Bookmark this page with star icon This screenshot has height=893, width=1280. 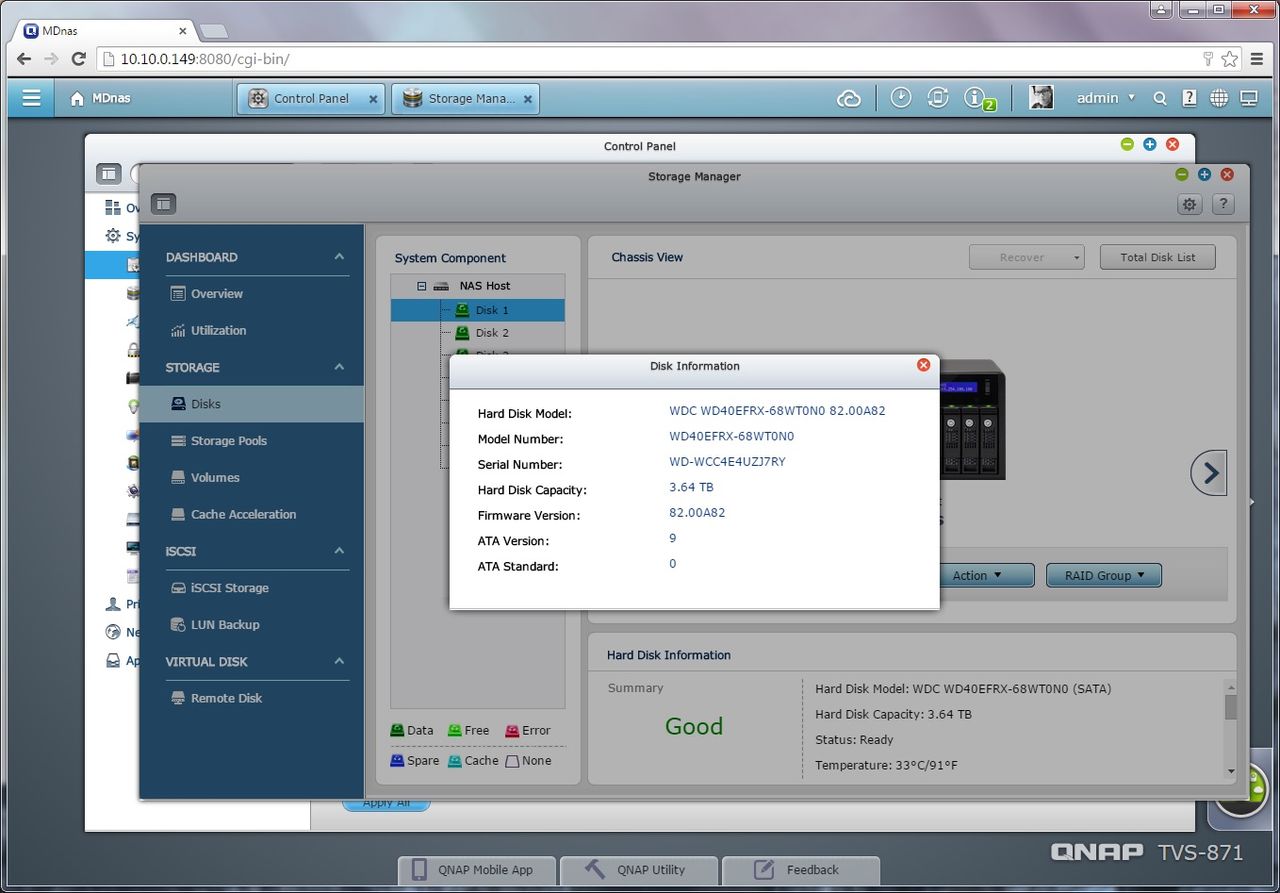[1229, 59]
